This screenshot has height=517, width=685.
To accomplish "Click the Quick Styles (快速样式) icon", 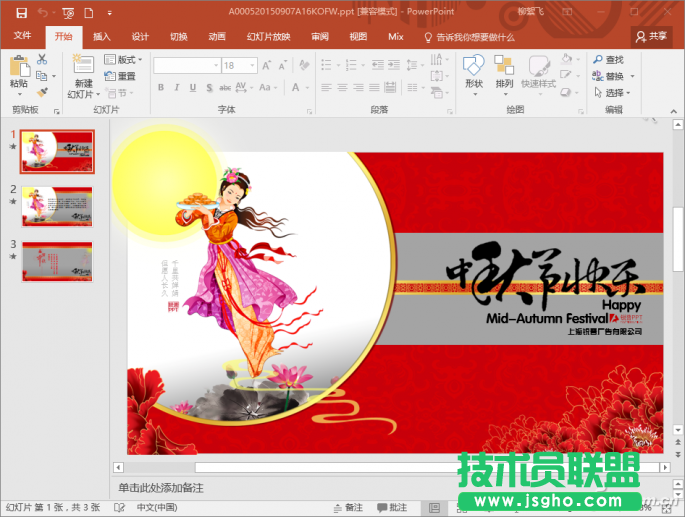I will (x=538, y=67).
